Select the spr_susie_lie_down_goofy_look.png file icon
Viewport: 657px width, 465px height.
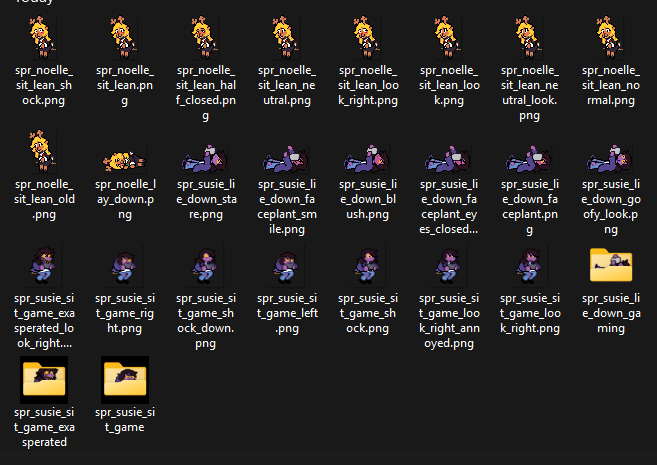click(x=610, y=159)
